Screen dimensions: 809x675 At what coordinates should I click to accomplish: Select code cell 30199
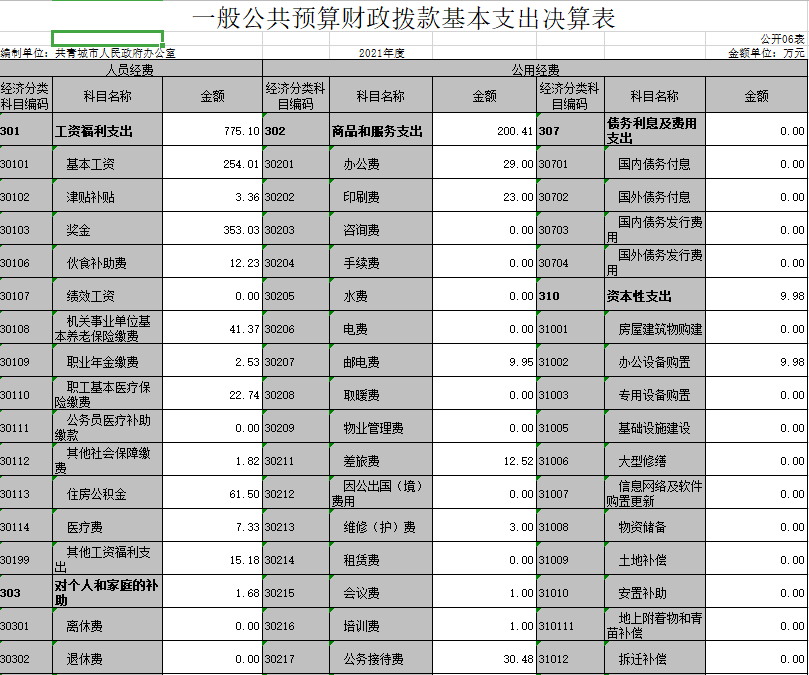pos(26,560)
